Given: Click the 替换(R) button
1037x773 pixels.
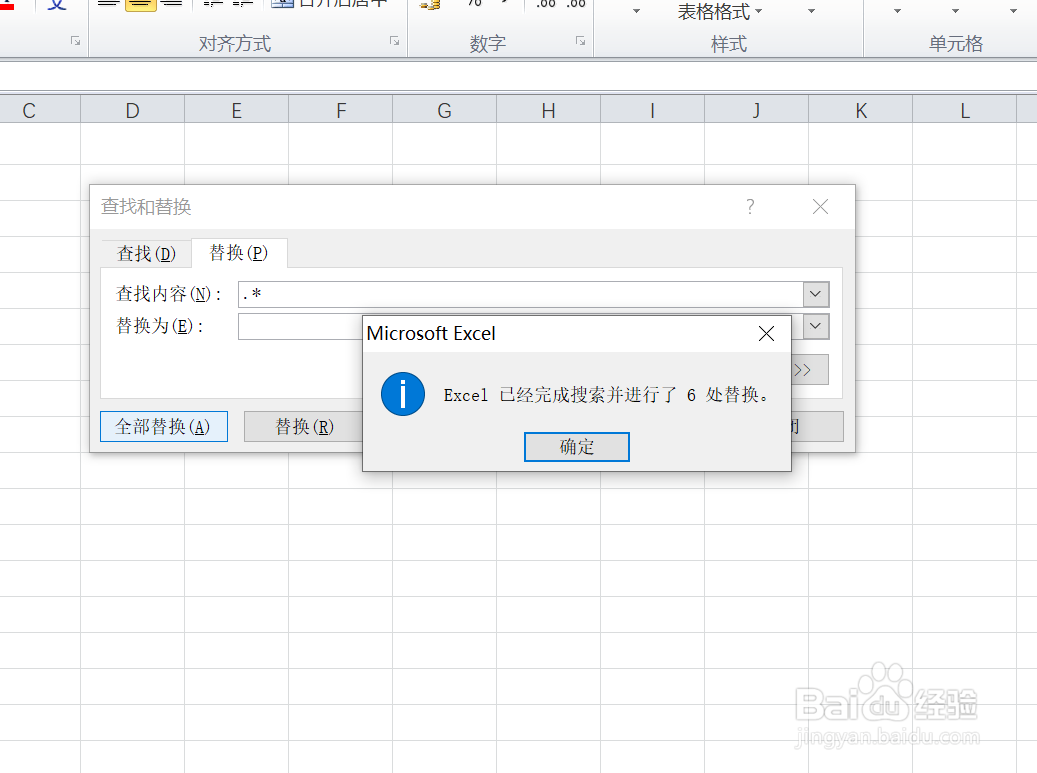Looking at the screenshot, I should point(304,427).
